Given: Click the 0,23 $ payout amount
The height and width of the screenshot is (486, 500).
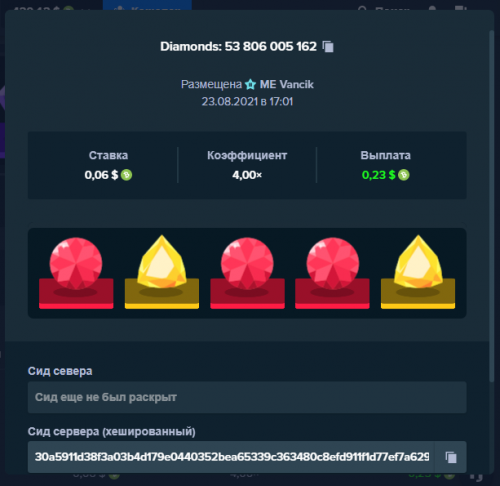Looking at the screenshot, I should coord(379,175).
